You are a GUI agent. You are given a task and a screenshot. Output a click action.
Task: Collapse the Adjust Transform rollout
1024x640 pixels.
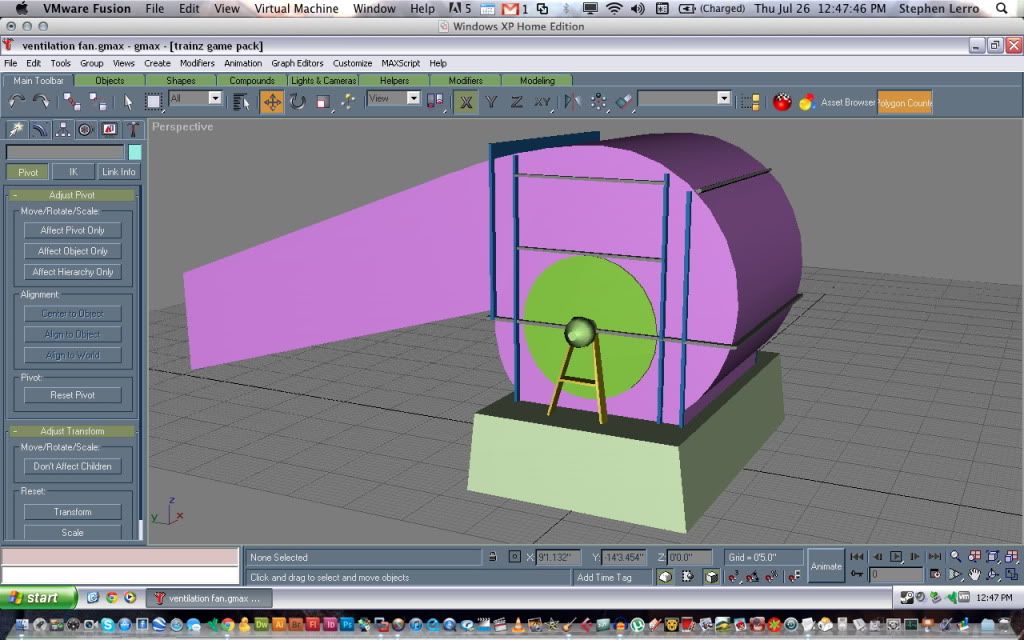(72, 431)
